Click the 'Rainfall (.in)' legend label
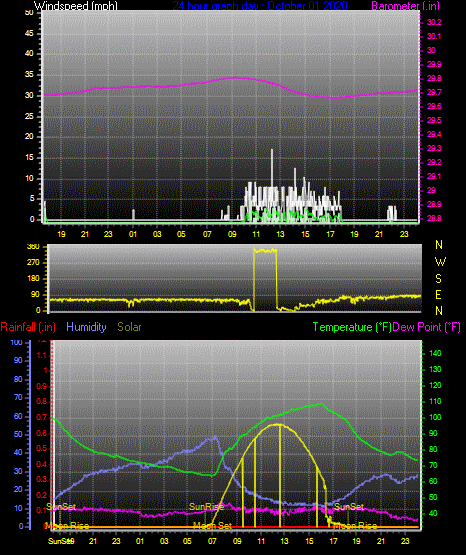Image resolution: width=466 pixels, height=555 pixels. [28, 327]
